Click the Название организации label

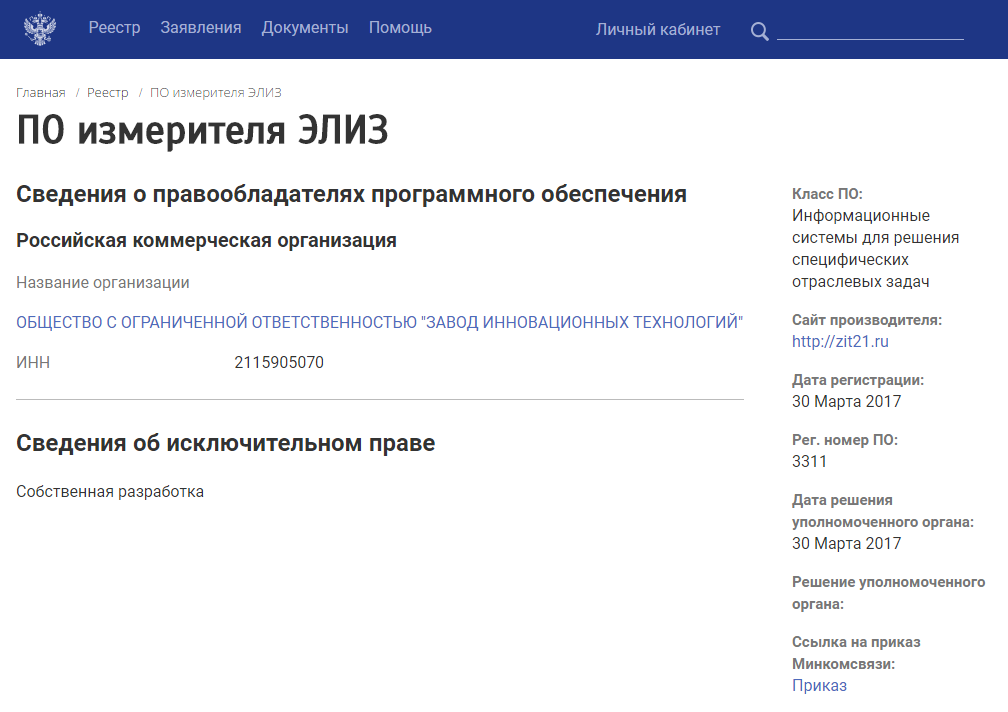pos(103,283)
